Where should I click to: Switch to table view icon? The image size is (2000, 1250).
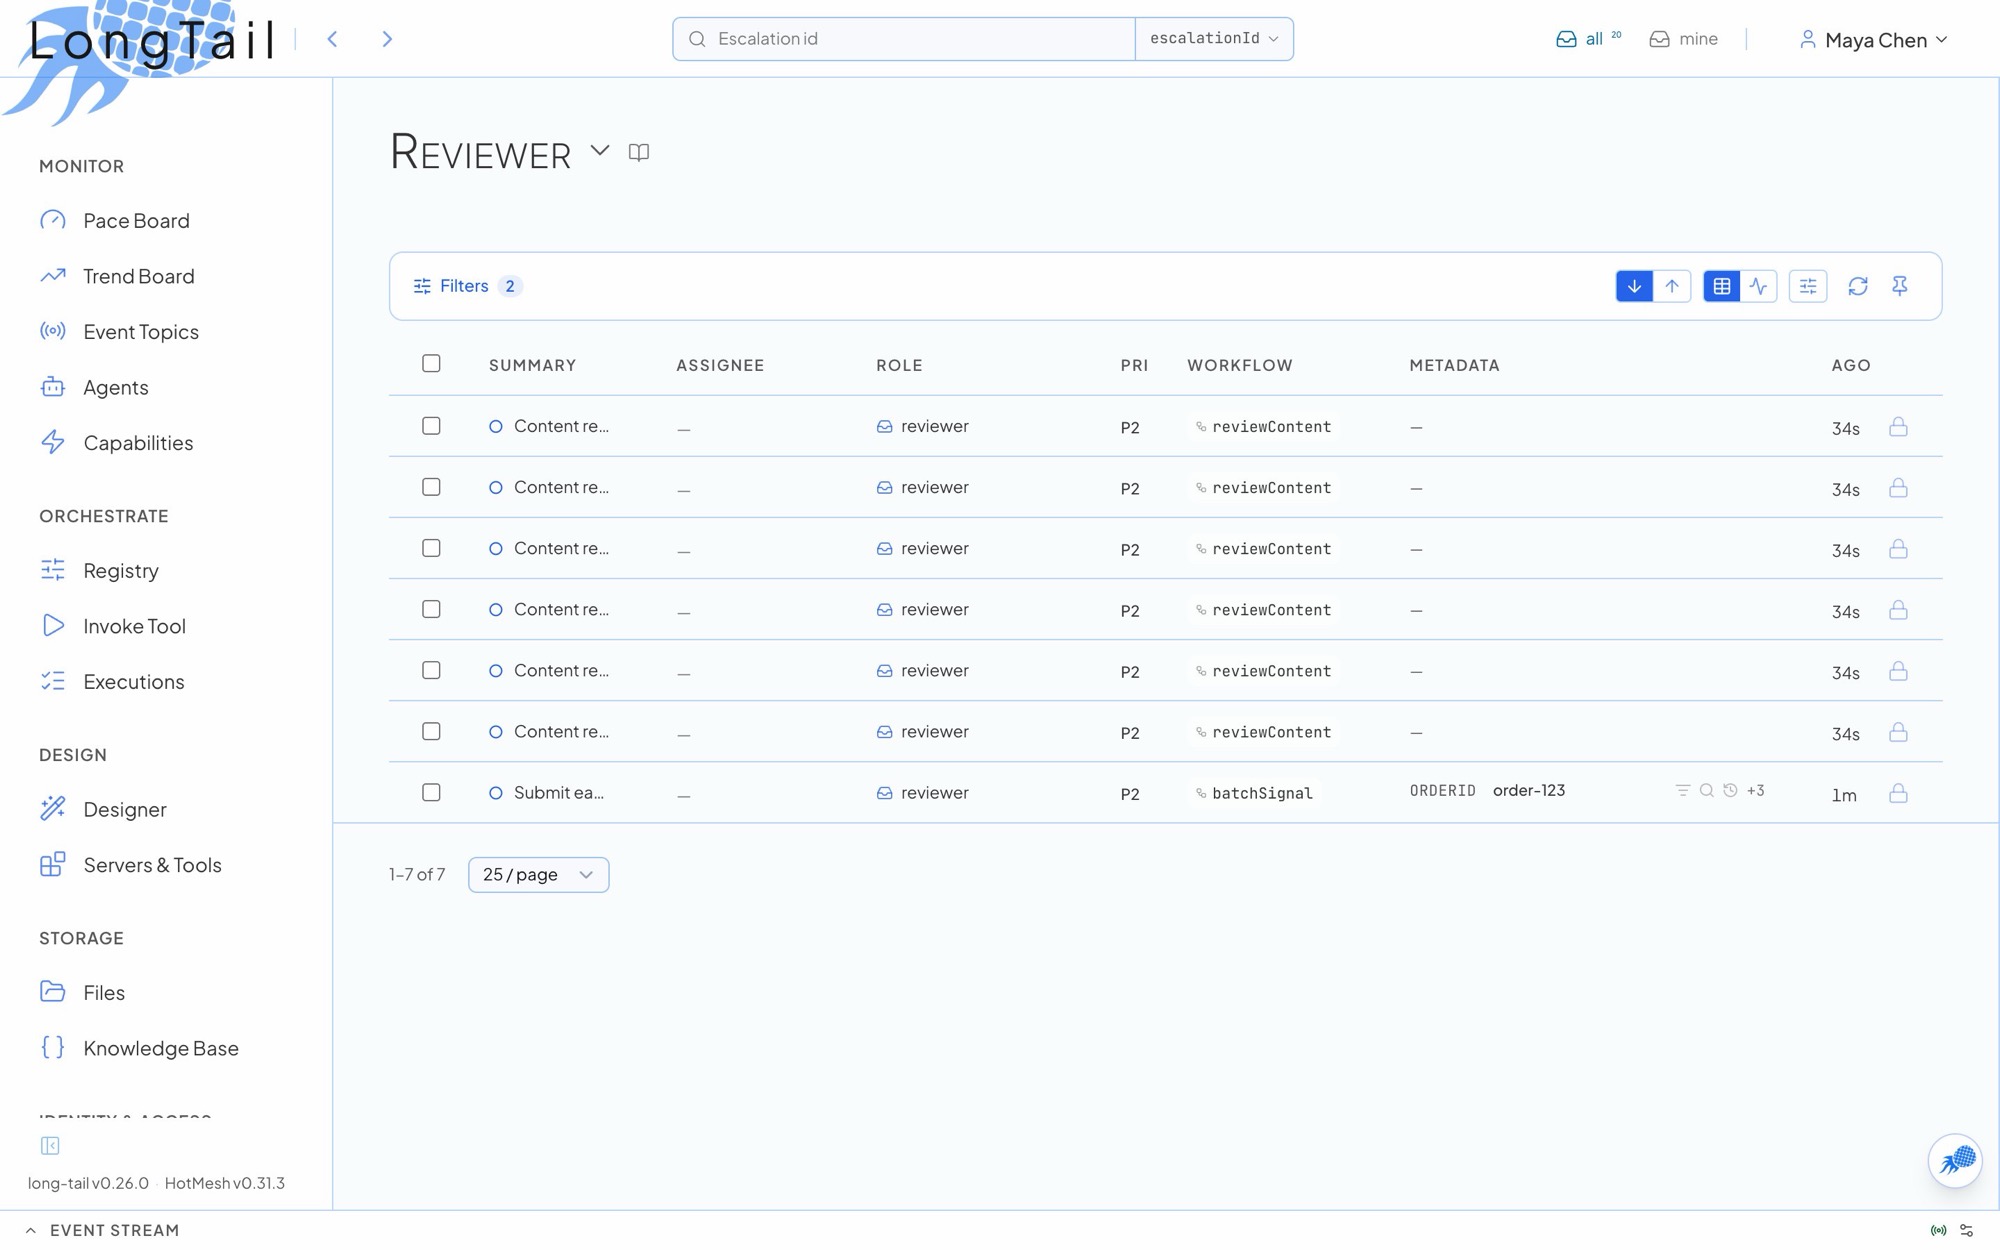pyautogui.click(x=1721, y=286)
